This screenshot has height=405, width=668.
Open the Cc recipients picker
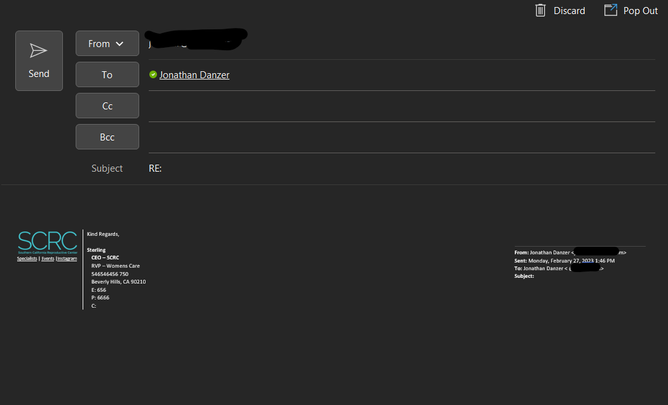pos(107,106)
